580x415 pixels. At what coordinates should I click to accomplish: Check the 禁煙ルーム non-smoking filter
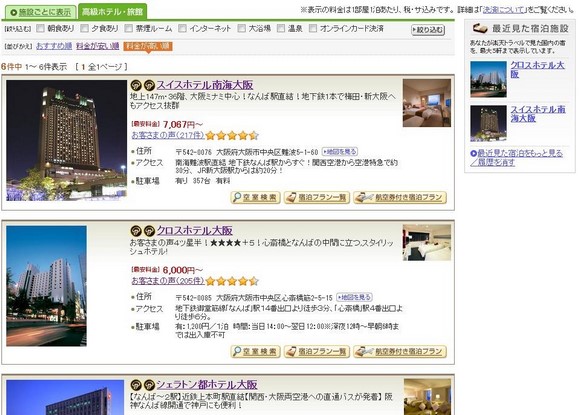coord(128,28)
